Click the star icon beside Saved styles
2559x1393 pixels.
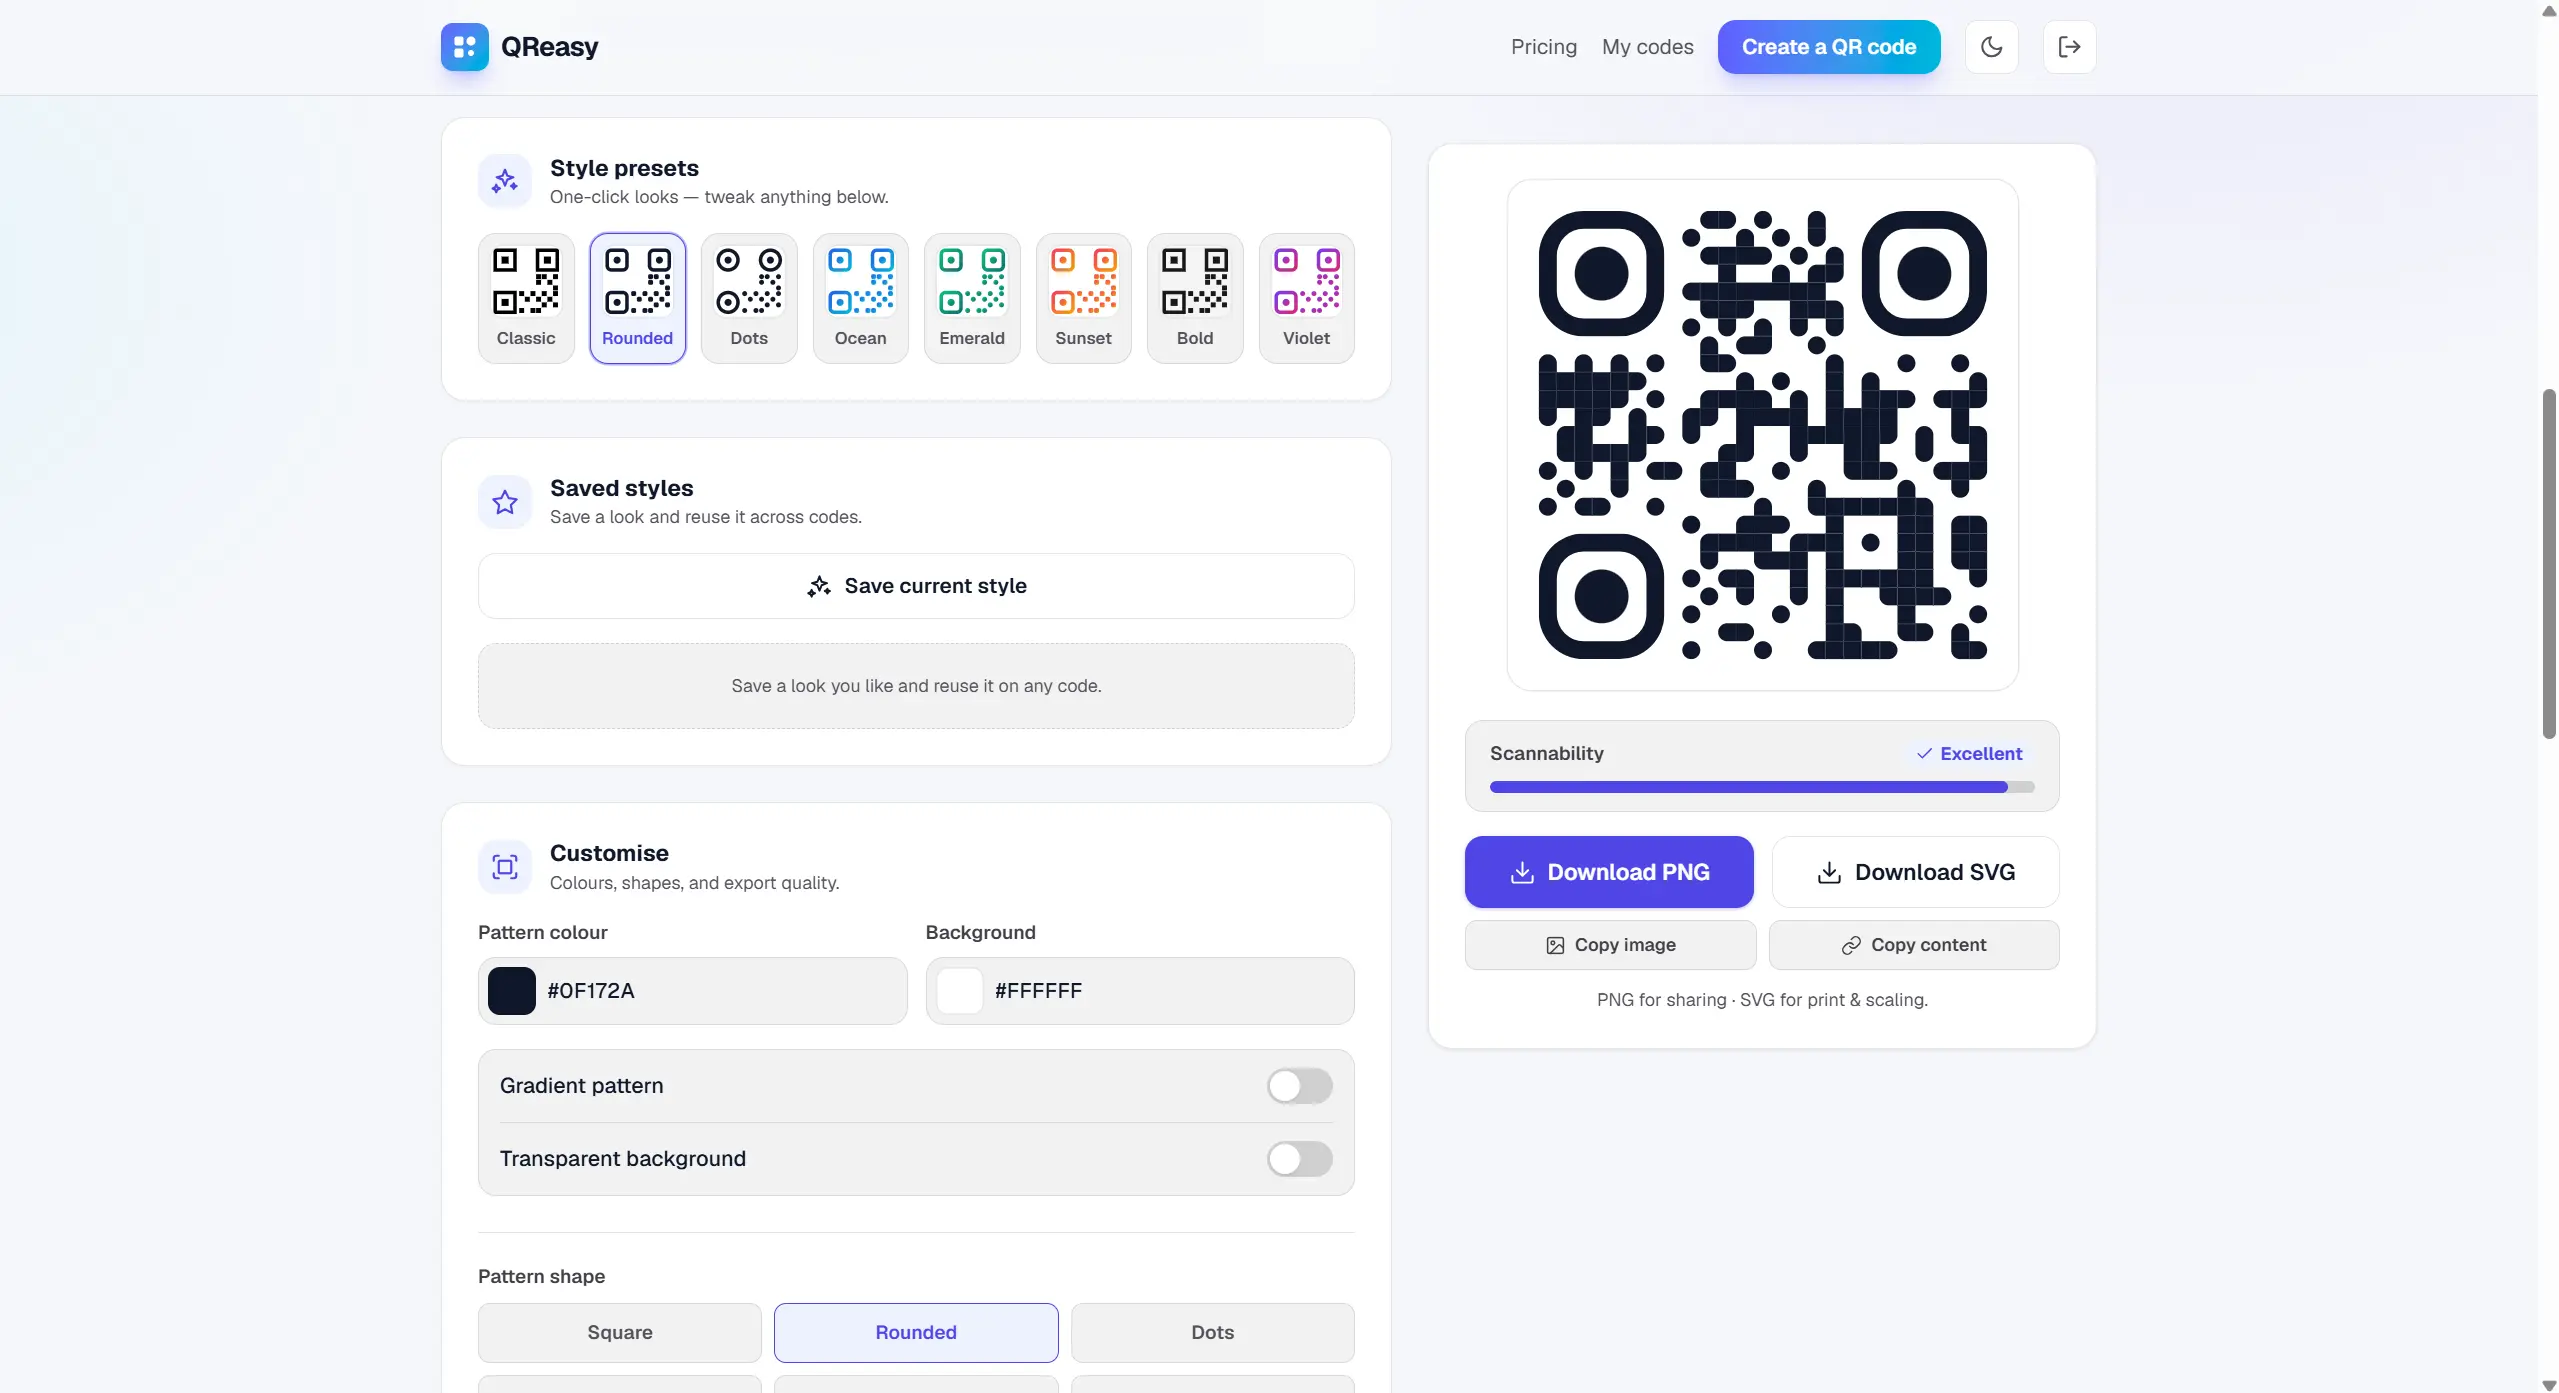pos(505,502)
